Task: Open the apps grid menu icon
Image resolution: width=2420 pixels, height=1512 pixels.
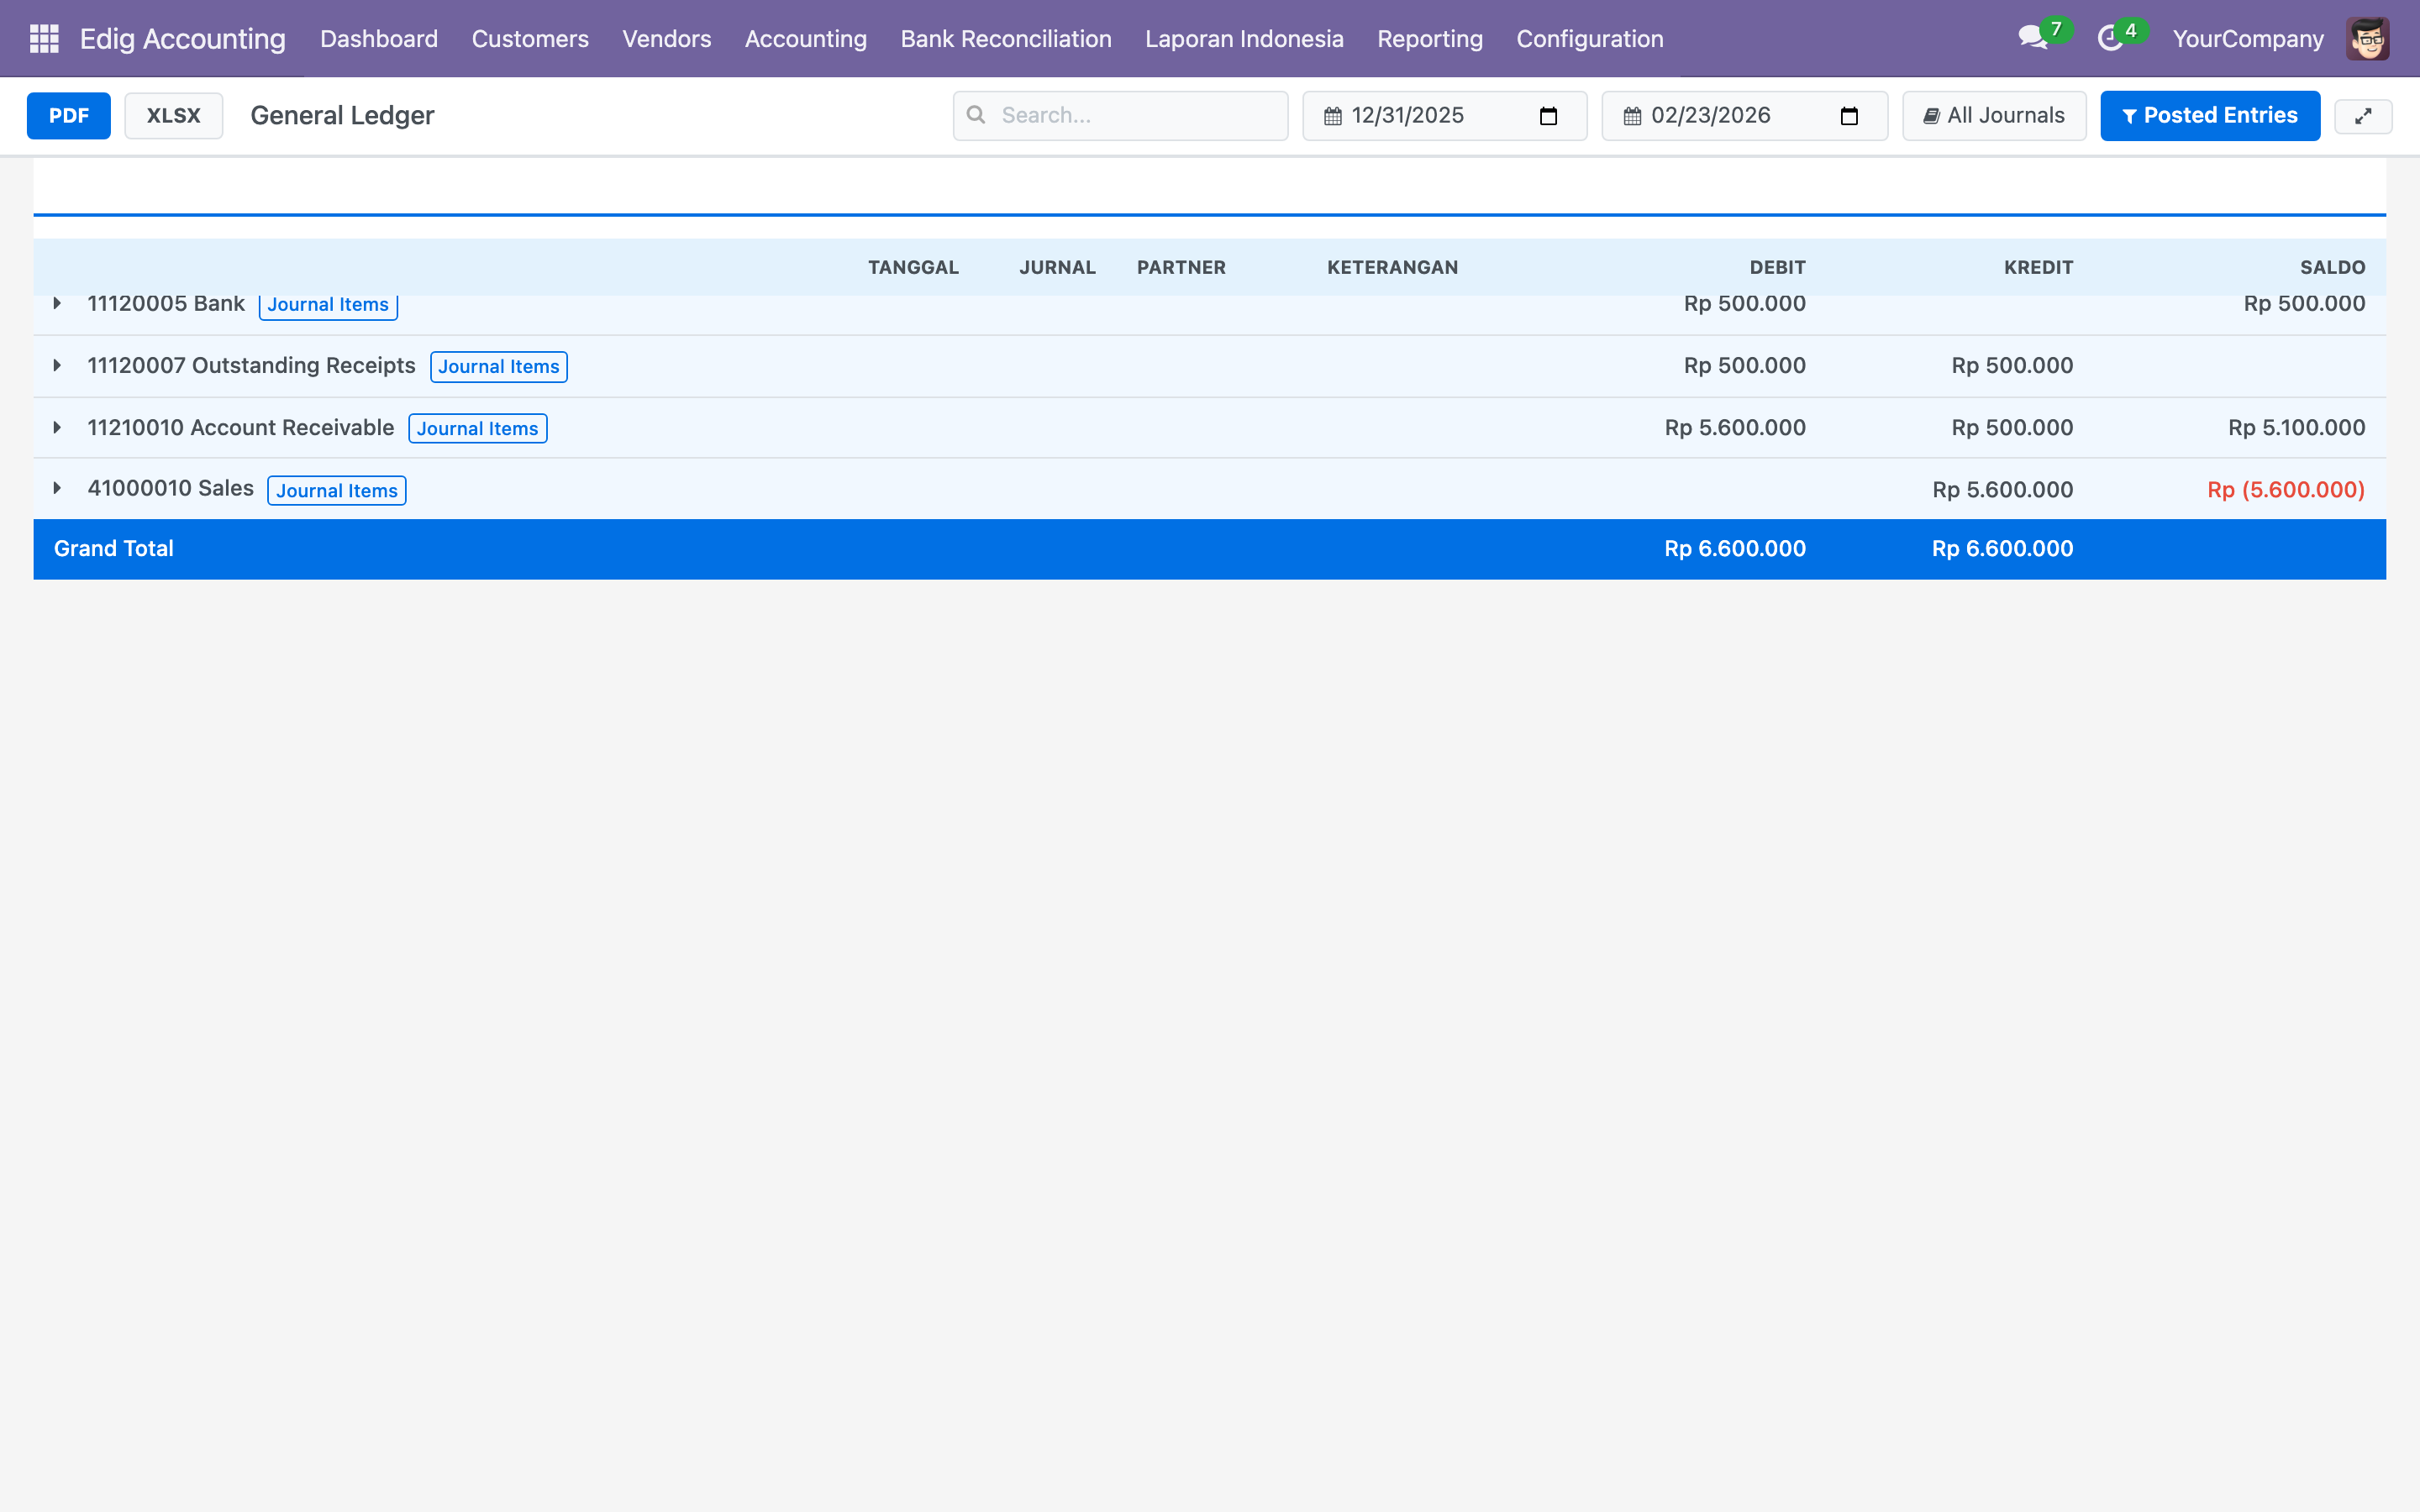Action: 44,39
